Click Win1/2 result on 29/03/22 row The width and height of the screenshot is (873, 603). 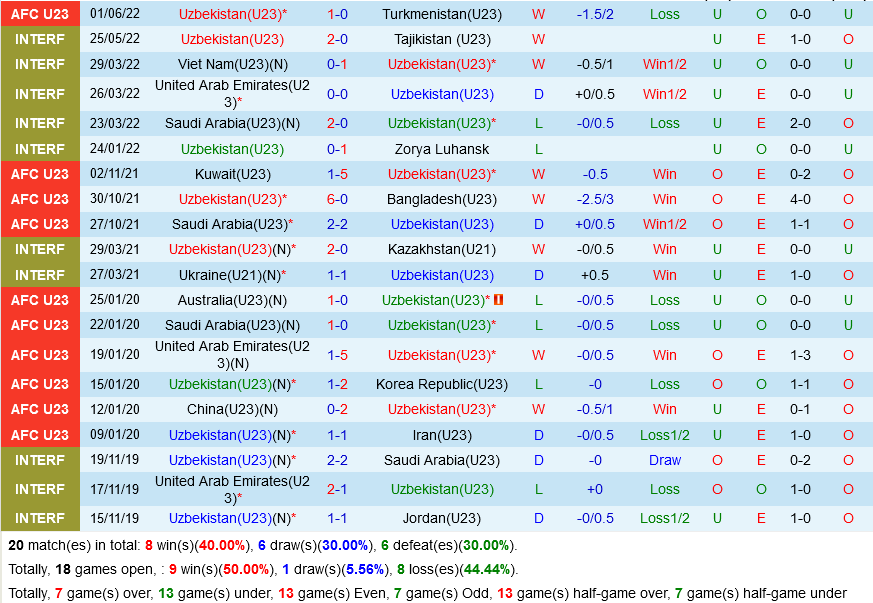coord(665,65)
